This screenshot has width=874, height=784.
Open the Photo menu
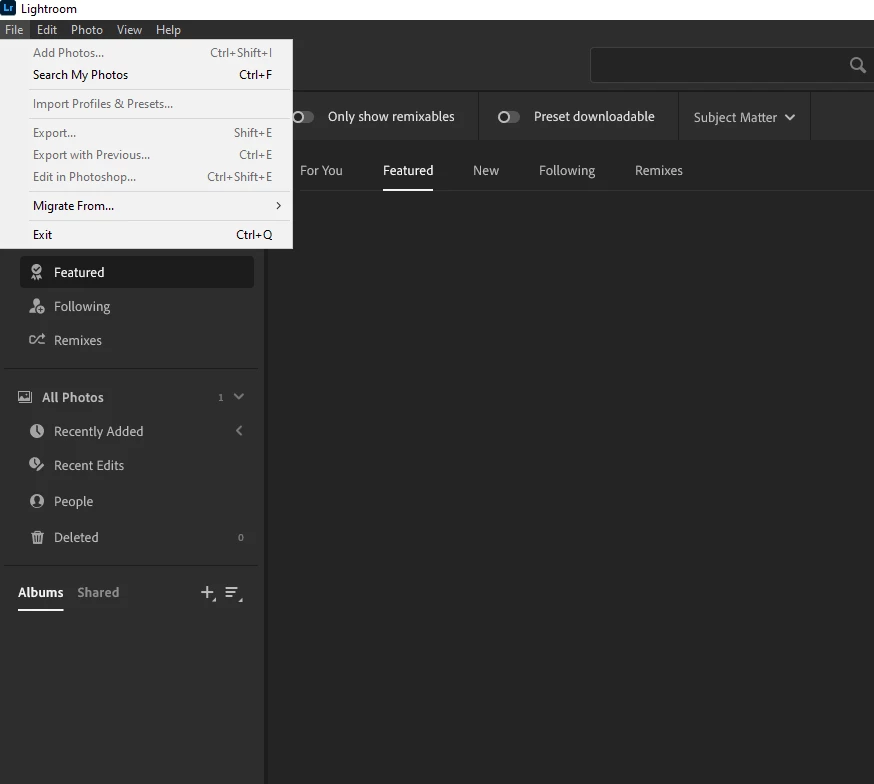pos(86,30)
